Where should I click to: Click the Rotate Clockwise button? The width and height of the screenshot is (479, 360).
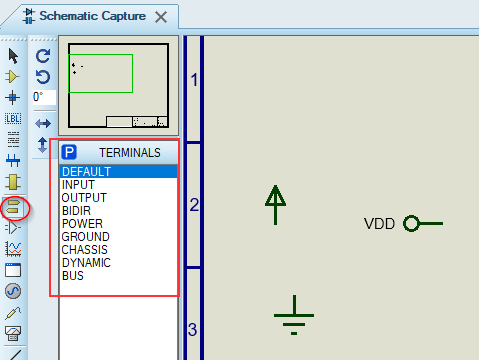click(43, 56)
